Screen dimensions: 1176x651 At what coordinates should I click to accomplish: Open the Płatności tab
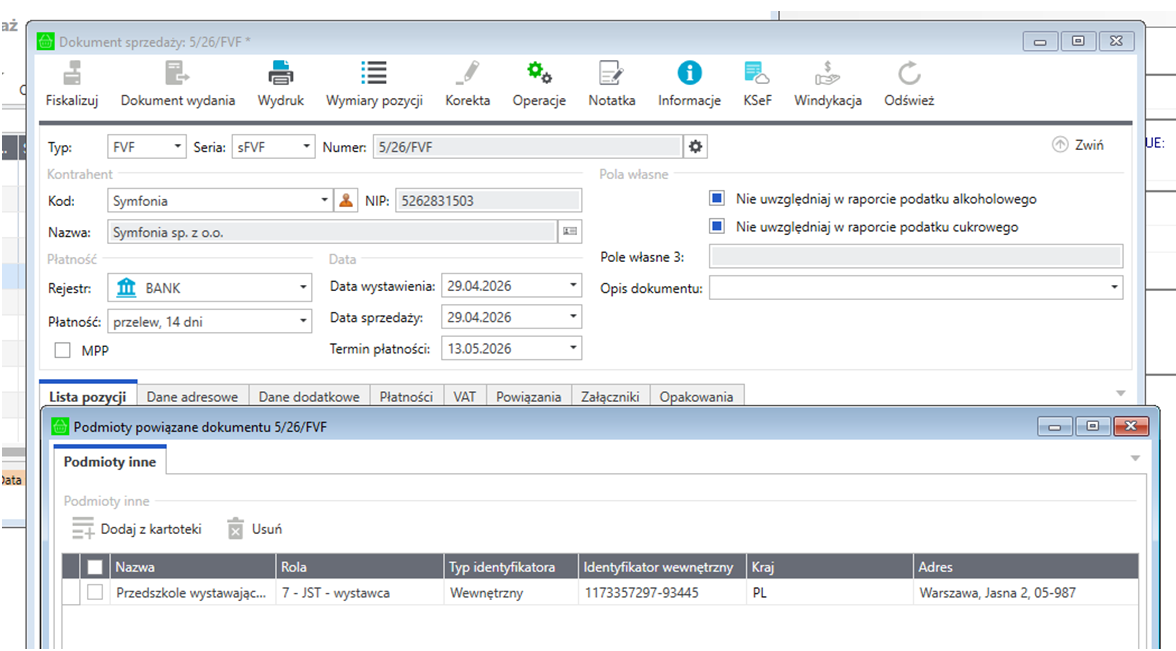pos(406,397)
